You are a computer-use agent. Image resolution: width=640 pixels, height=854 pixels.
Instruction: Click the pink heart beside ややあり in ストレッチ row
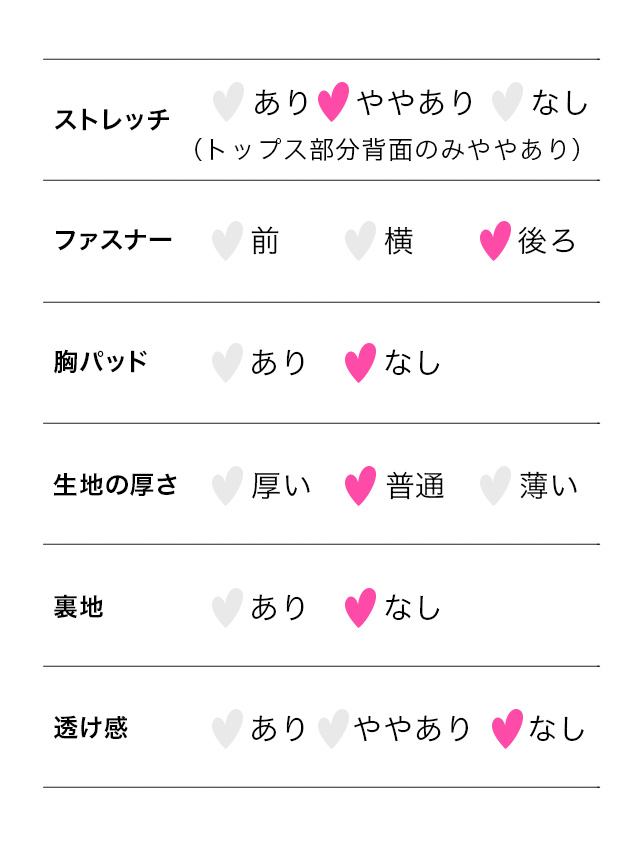pyautogui.click(x=333, y=102)
